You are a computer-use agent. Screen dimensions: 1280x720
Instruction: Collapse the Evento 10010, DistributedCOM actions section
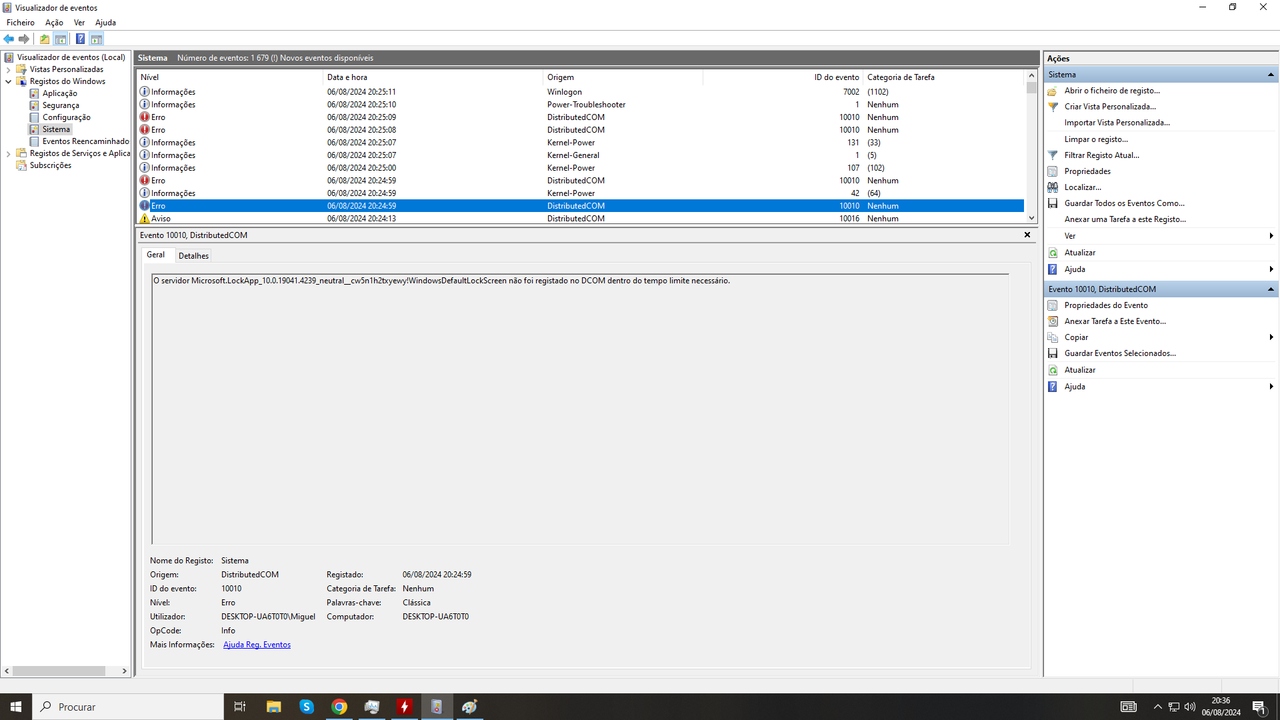point(1271,289)
